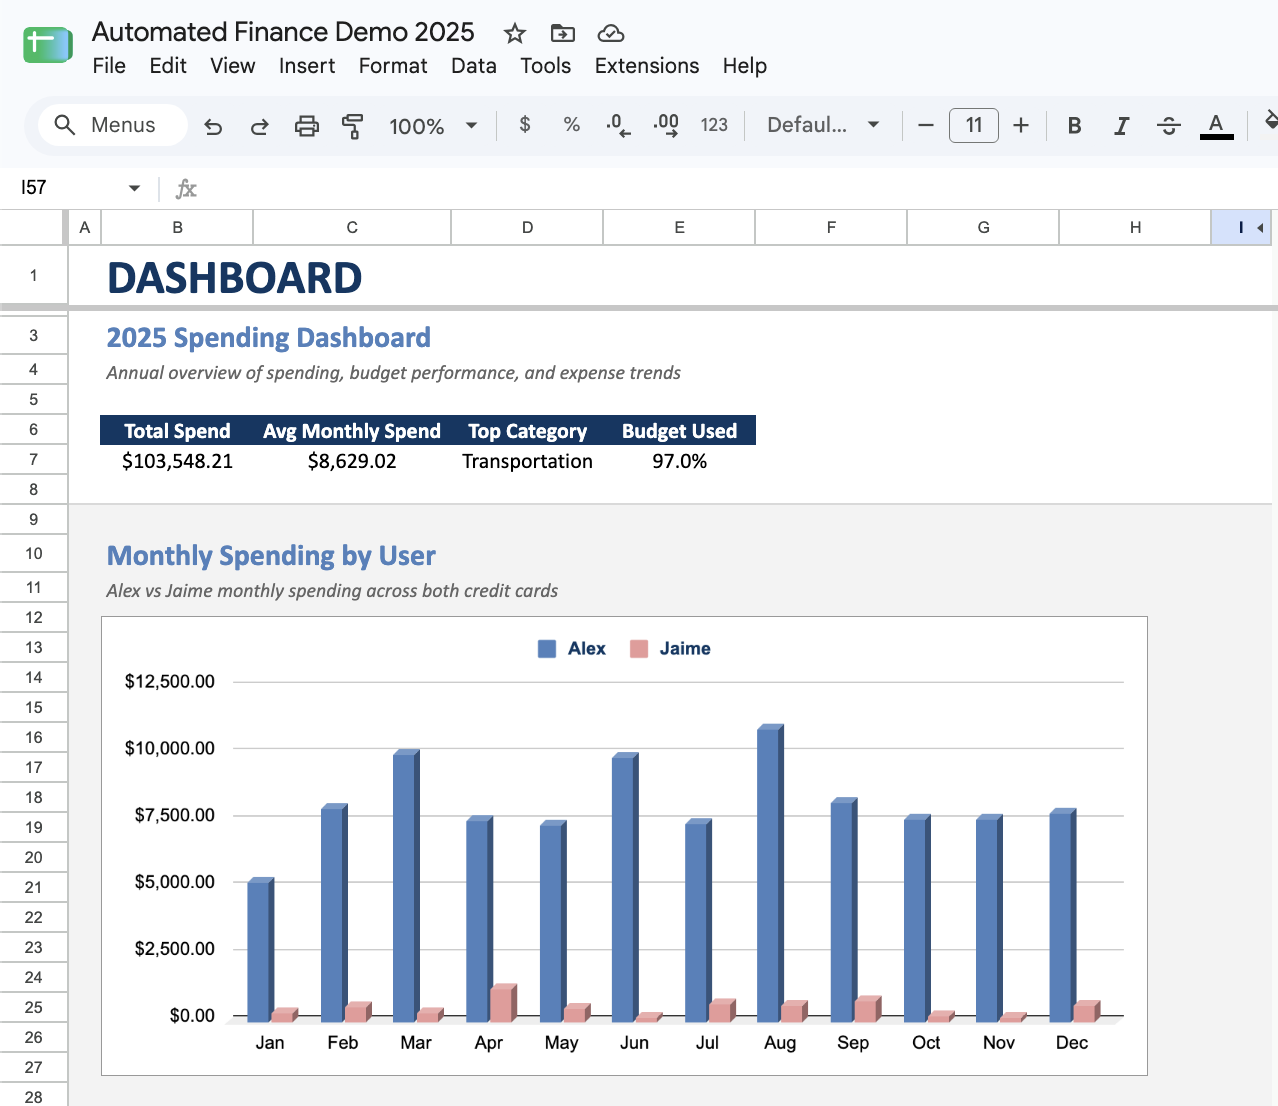Click the Name box showing I57

(70, 188)
